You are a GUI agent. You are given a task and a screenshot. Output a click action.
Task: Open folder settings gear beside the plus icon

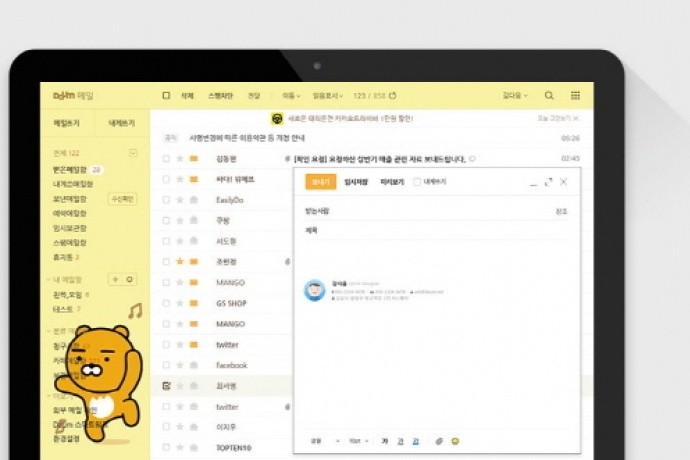coord(129,279)
